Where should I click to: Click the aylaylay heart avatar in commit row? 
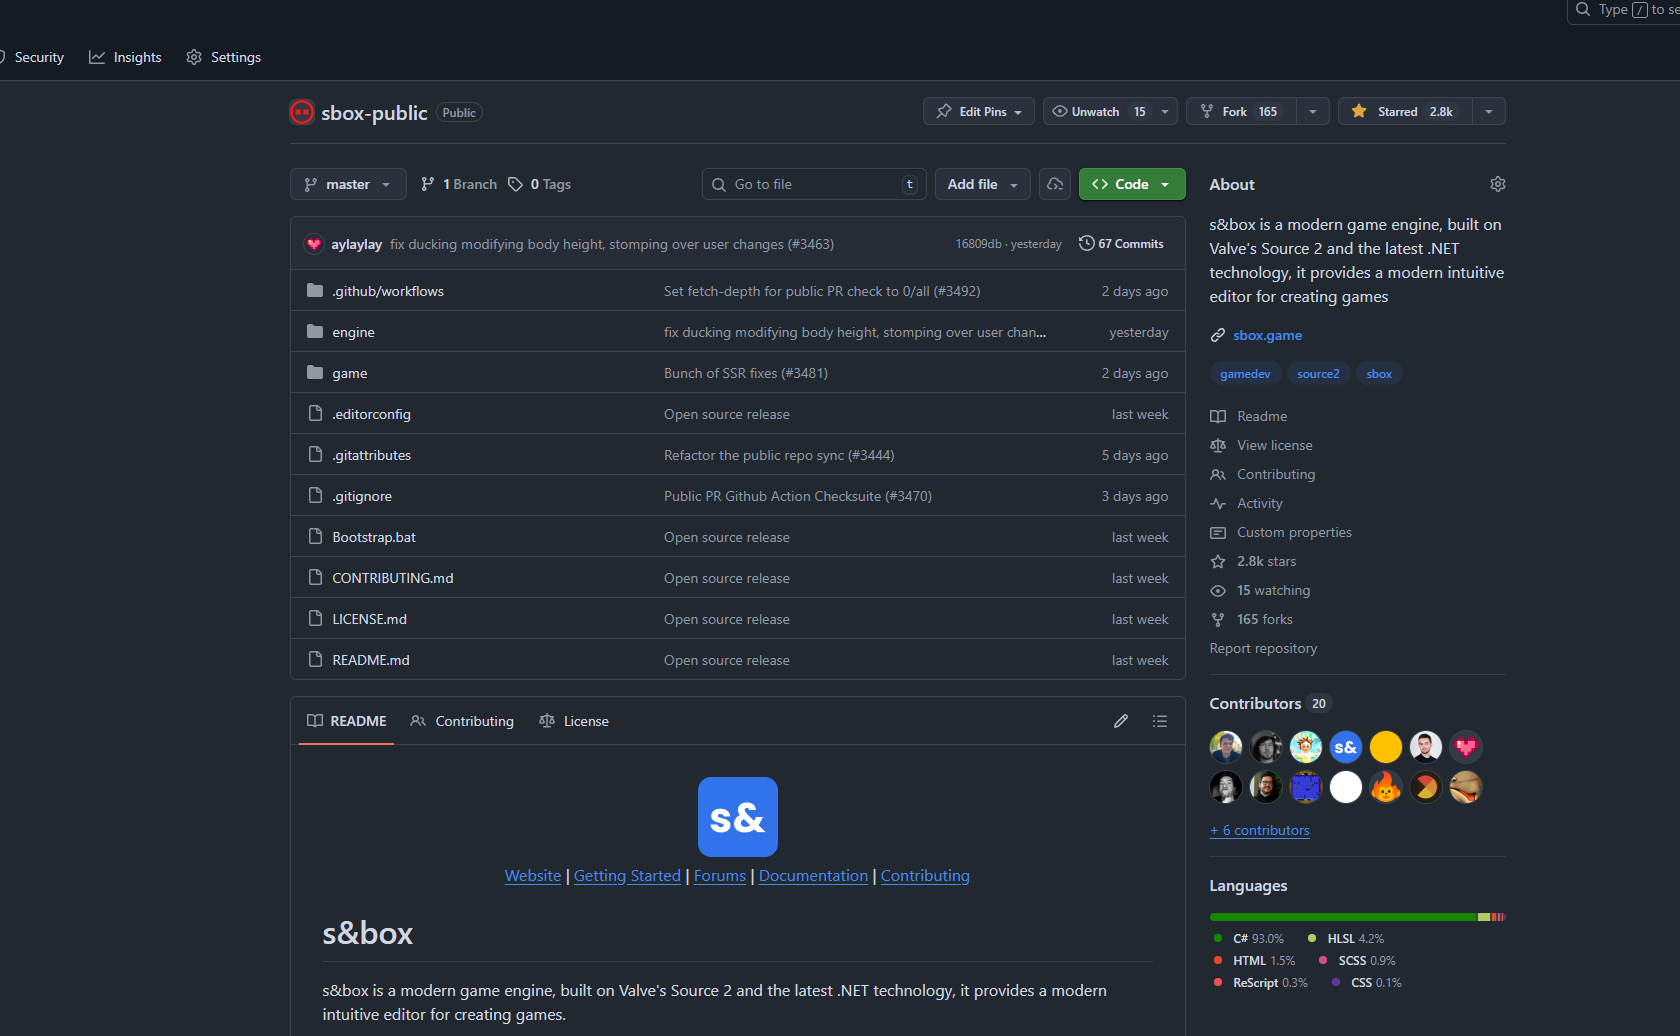coord(314,244)
